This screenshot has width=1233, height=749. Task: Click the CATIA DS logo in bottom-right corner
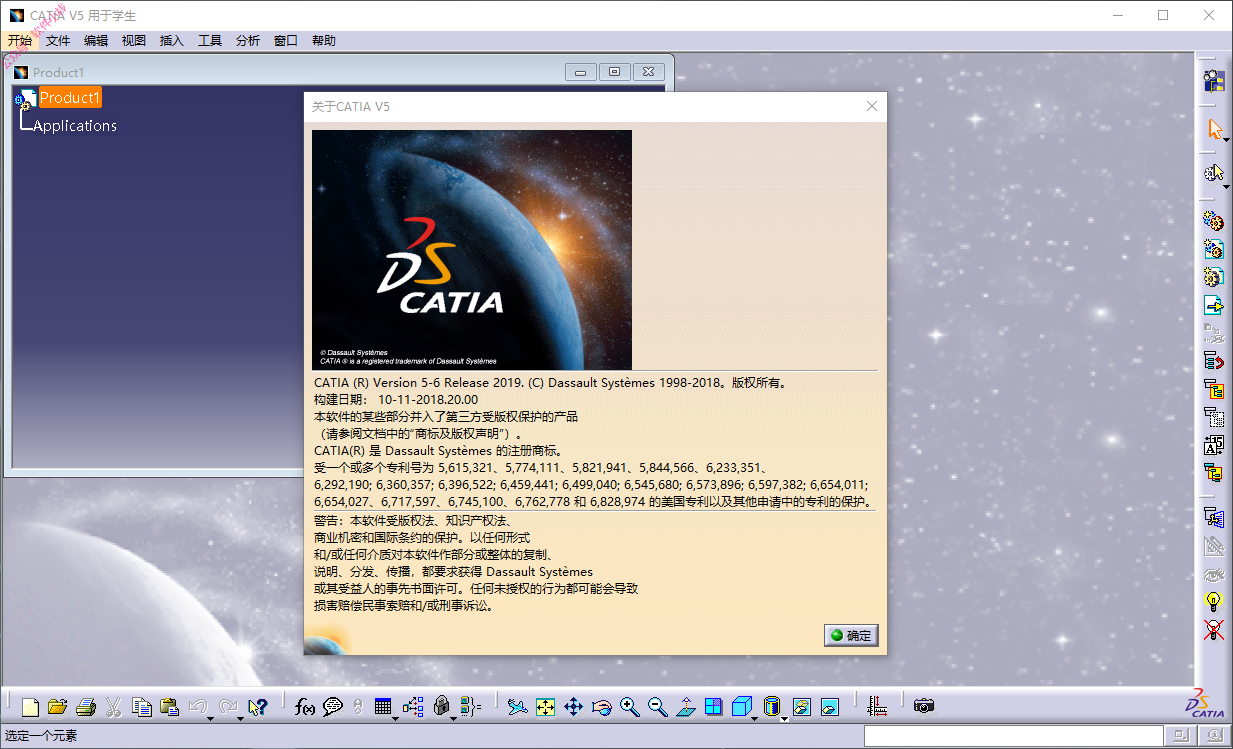click(1204, 703)
